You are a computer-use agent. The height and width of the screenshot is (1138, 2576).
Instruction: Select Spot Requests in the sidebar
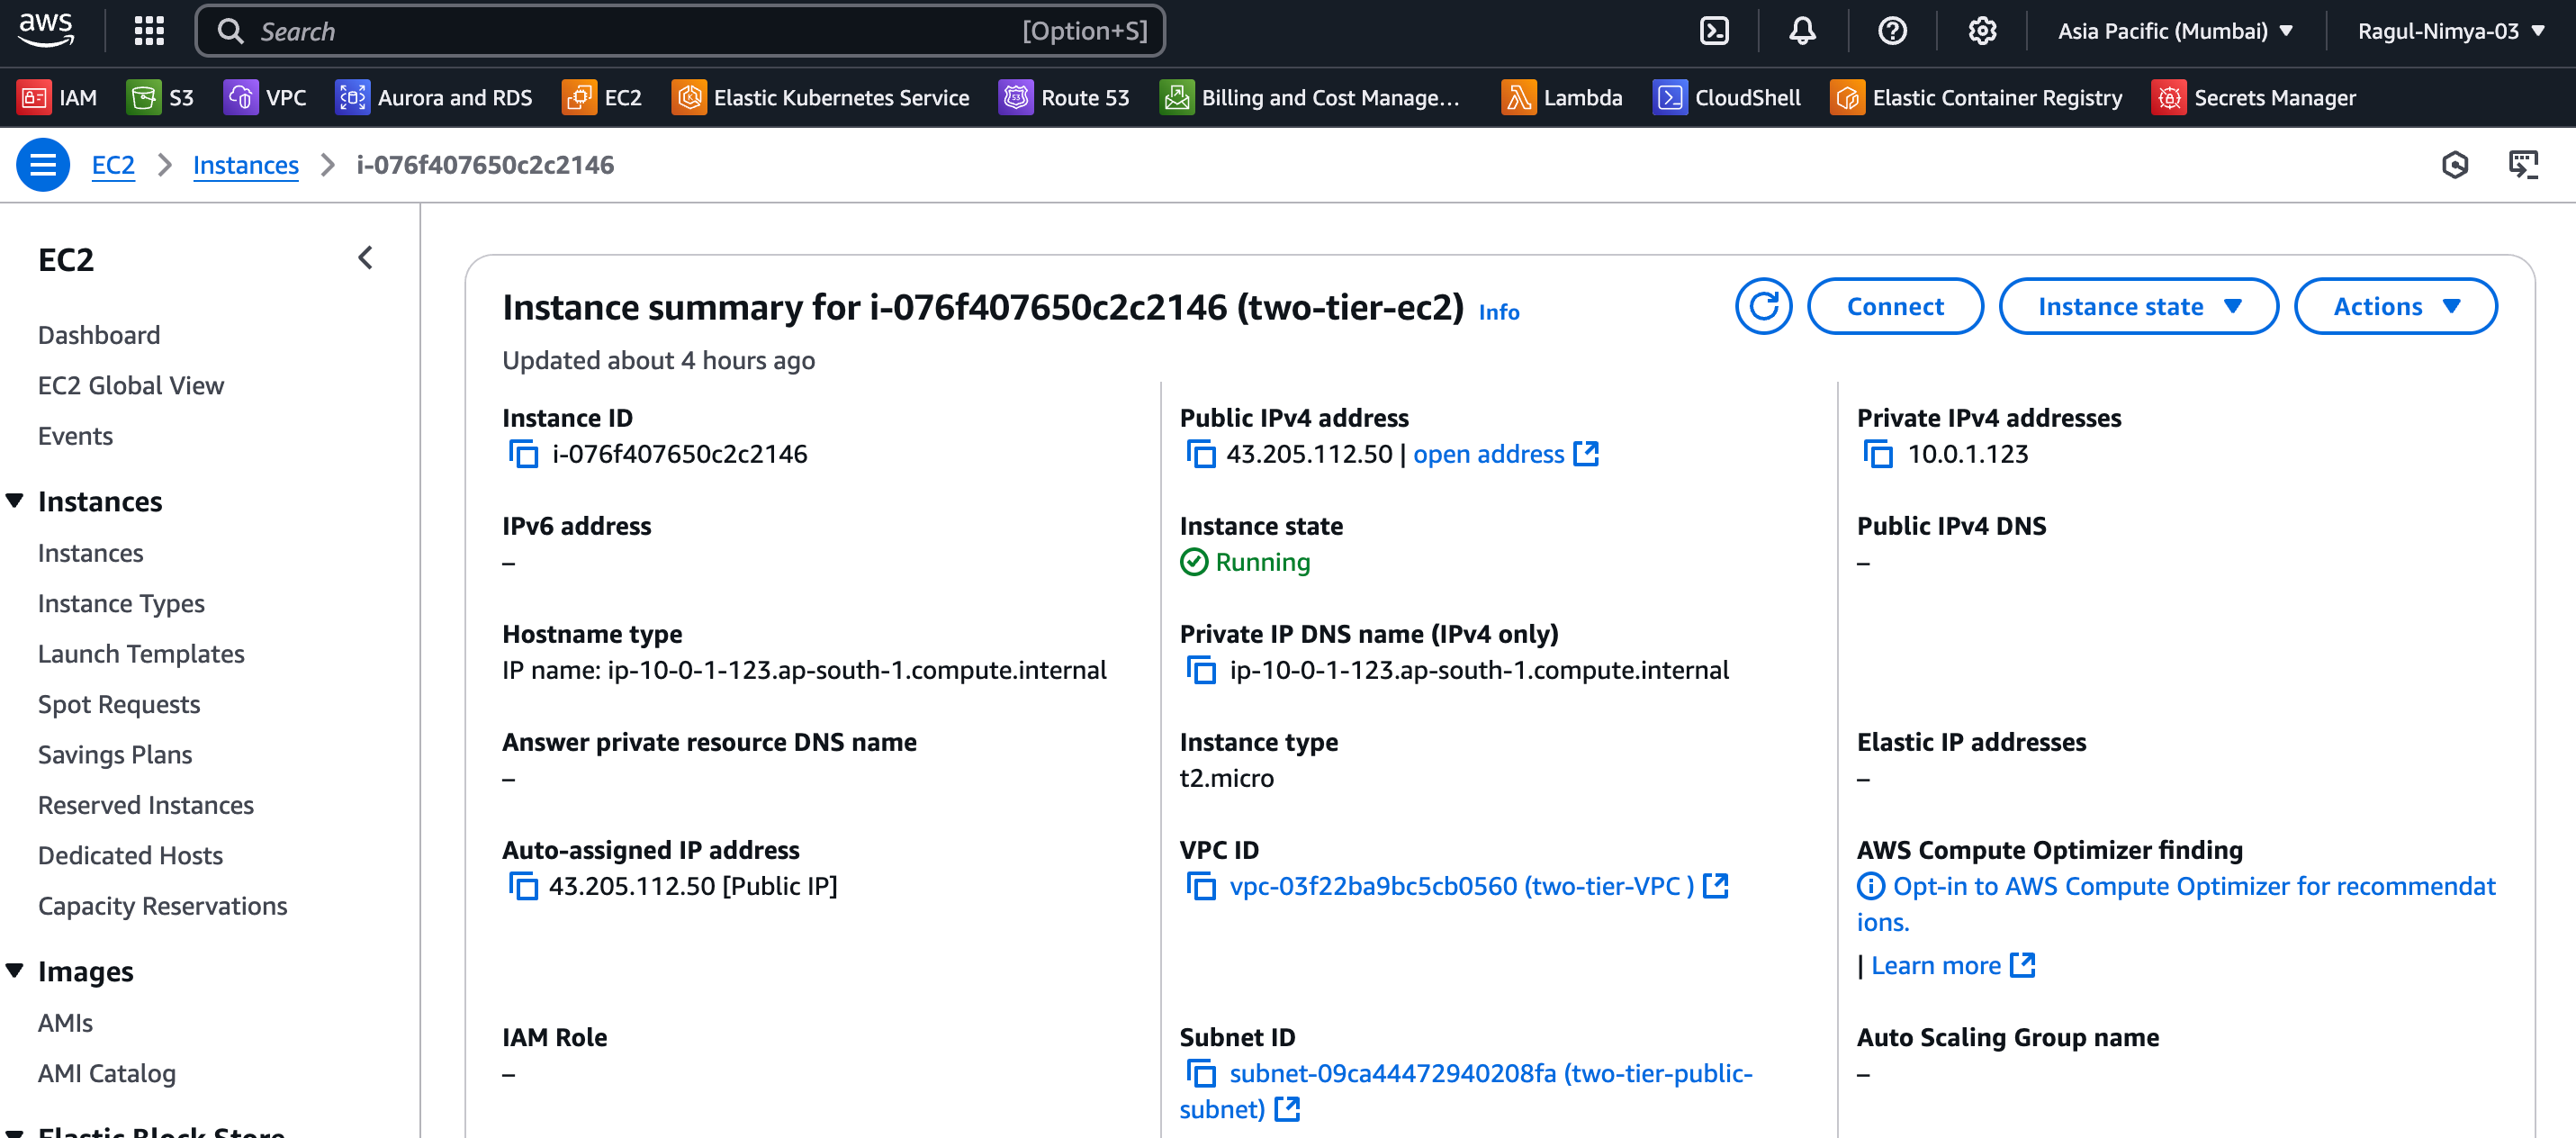coord(119,704)
